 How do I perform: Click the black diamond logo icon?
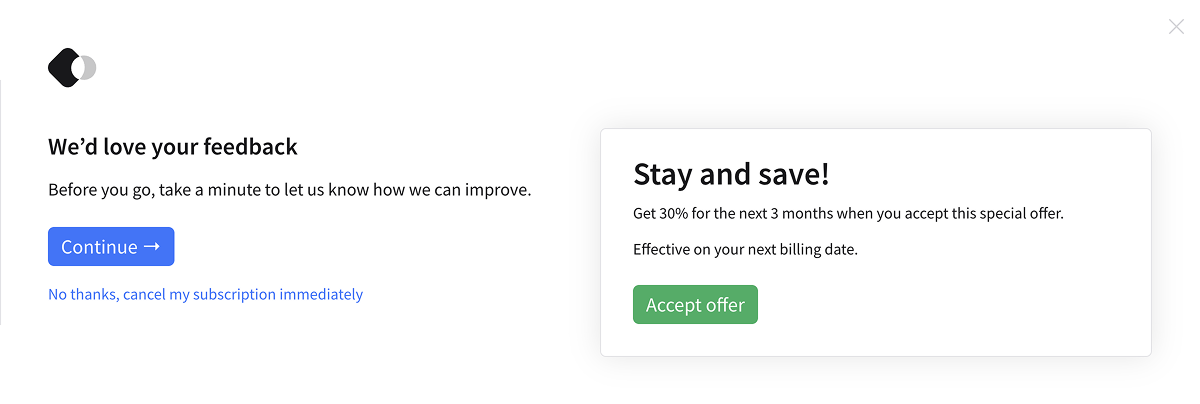pyautogui.click(x=63, y=68)
